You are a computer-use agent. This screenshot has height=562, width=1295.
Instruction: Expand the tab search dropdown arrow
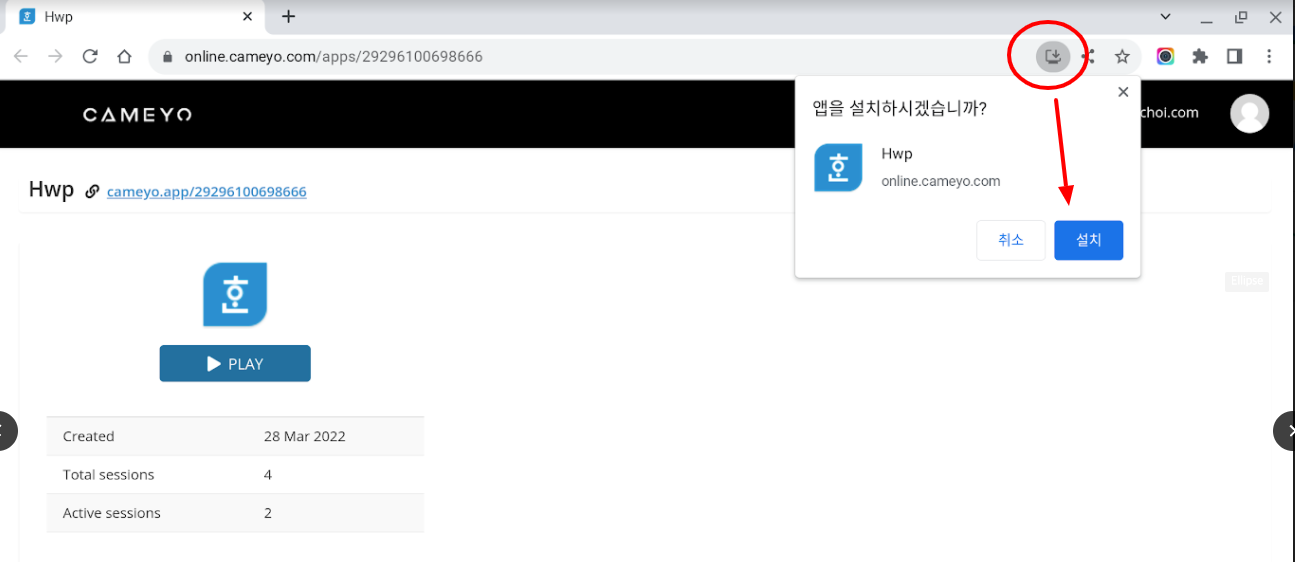[1165, 17]
